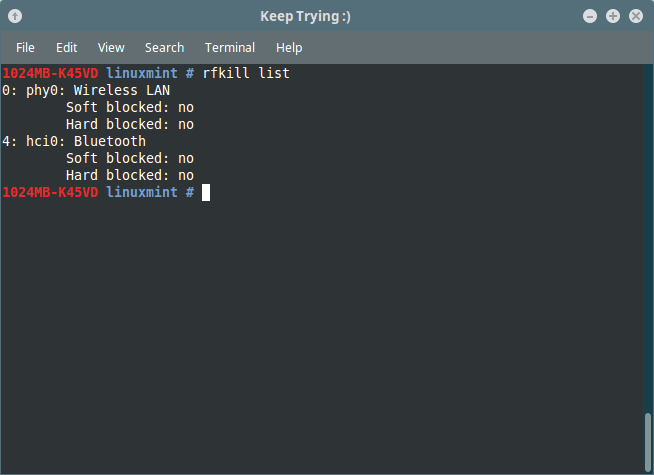Open the Edit menu

pos(67,47)
